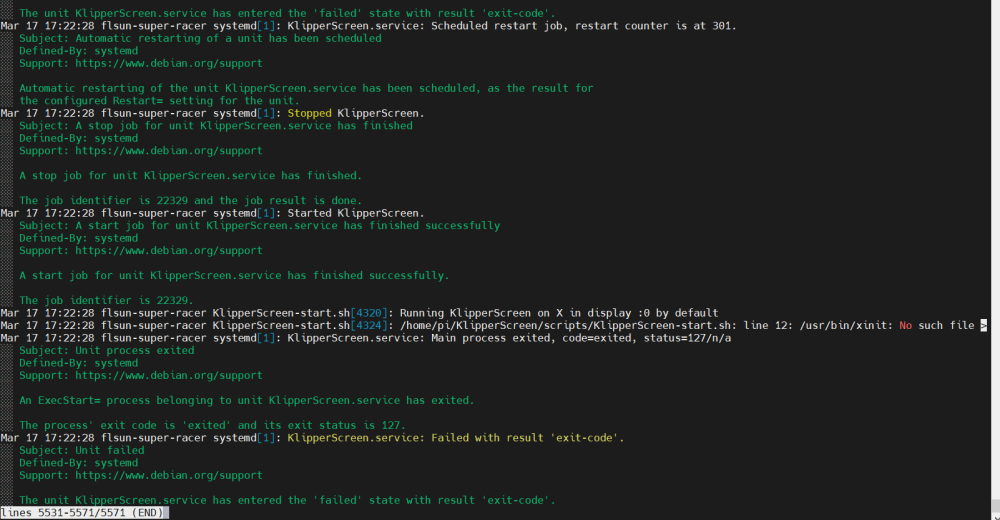Select the 'Subject: Unit failed' line
This screenshot has width=1000, height=520.
point(82,450)
